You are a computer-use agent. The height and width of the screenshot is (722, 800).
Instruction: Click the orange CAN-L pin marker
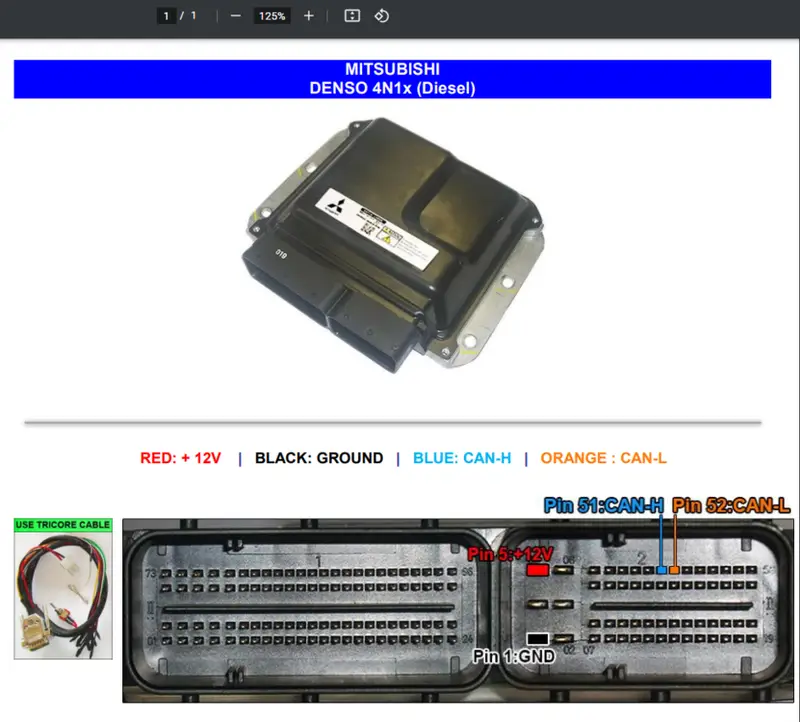pyautogui.click(x=674, y=570)
